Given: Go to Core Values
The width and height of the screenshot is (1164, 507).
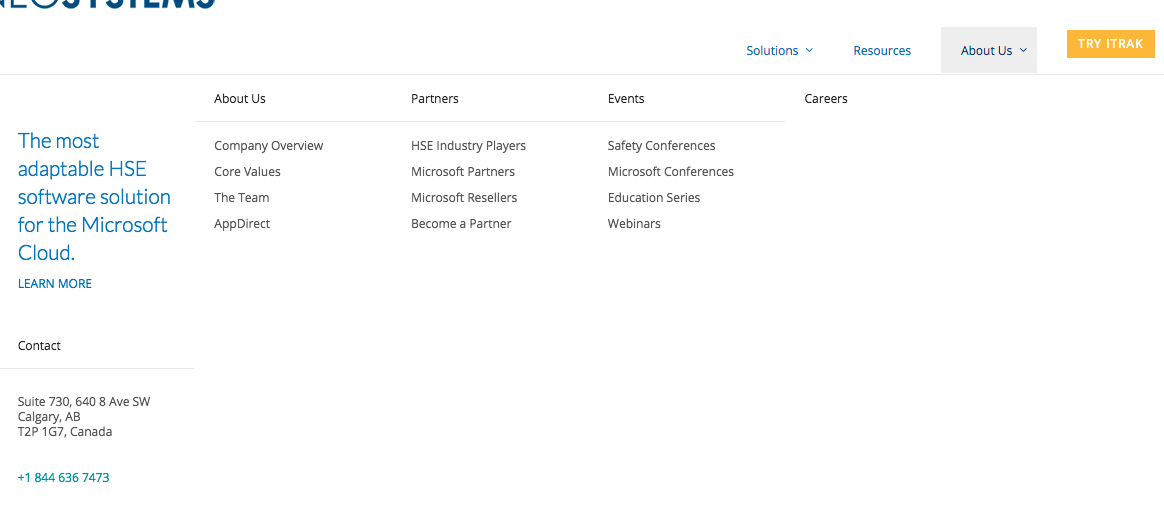Looking at the screenshot, I should pos(247,171).
